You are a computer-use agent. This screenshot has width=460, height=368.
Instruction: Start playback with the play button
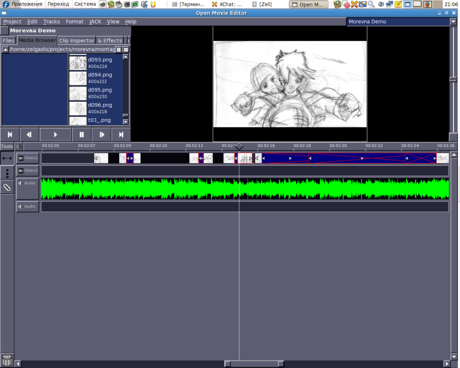(55, 134)
